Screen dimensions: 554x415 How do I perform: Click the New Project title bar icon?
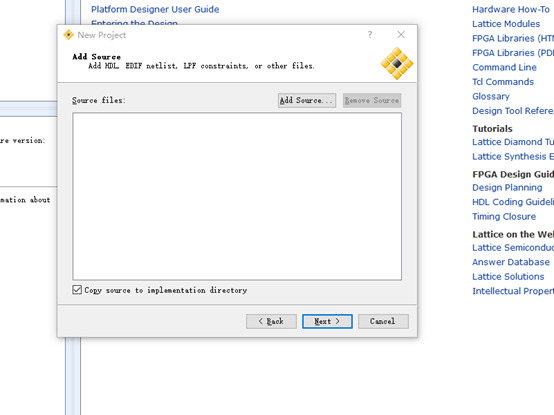[68, 35]
